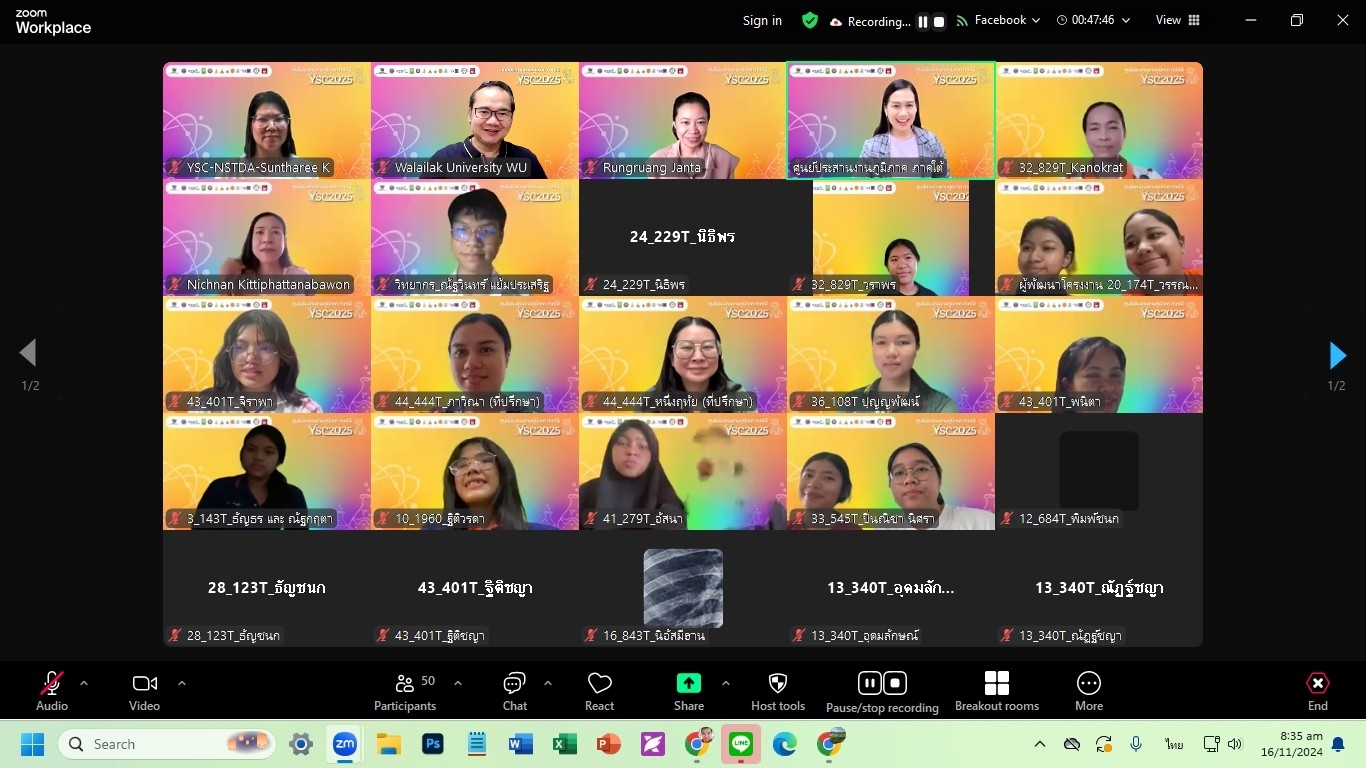Open the React emoji menu
Viewport: 1366px width, 768px height.
(599, 691)
